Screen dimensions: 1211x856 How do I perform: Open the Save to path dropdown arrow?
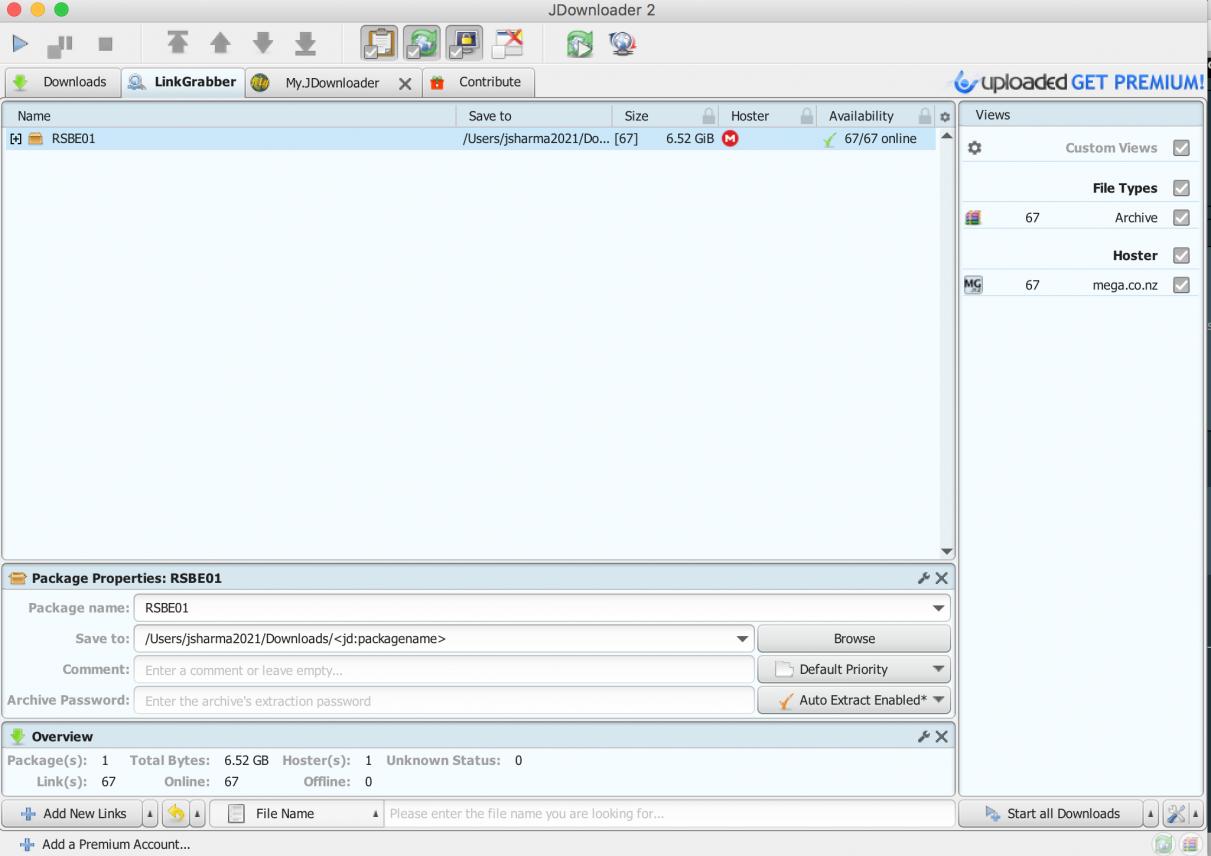[742, 639]
